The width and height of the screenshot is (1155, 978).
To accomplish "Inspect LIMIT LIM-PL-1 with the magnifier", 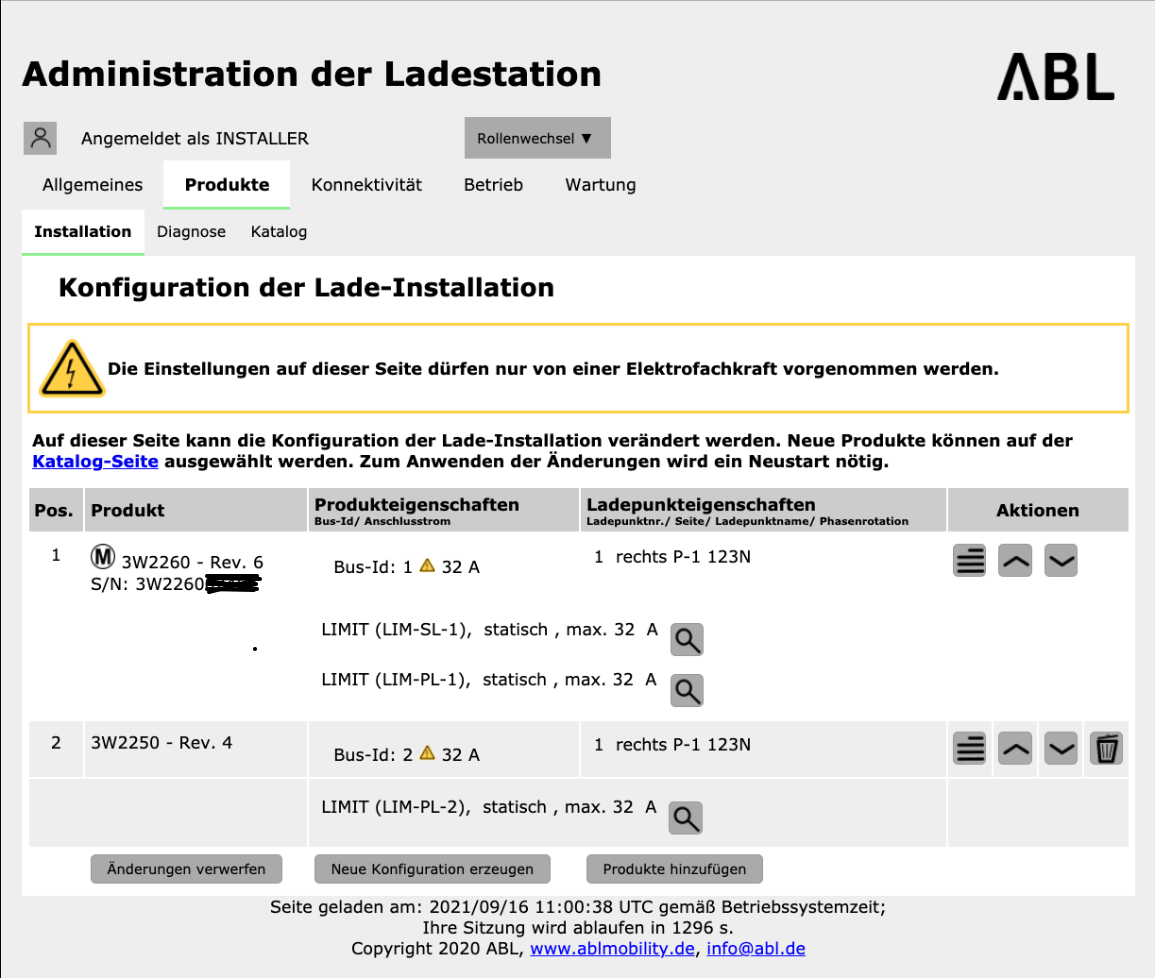I will coord(687,690).
